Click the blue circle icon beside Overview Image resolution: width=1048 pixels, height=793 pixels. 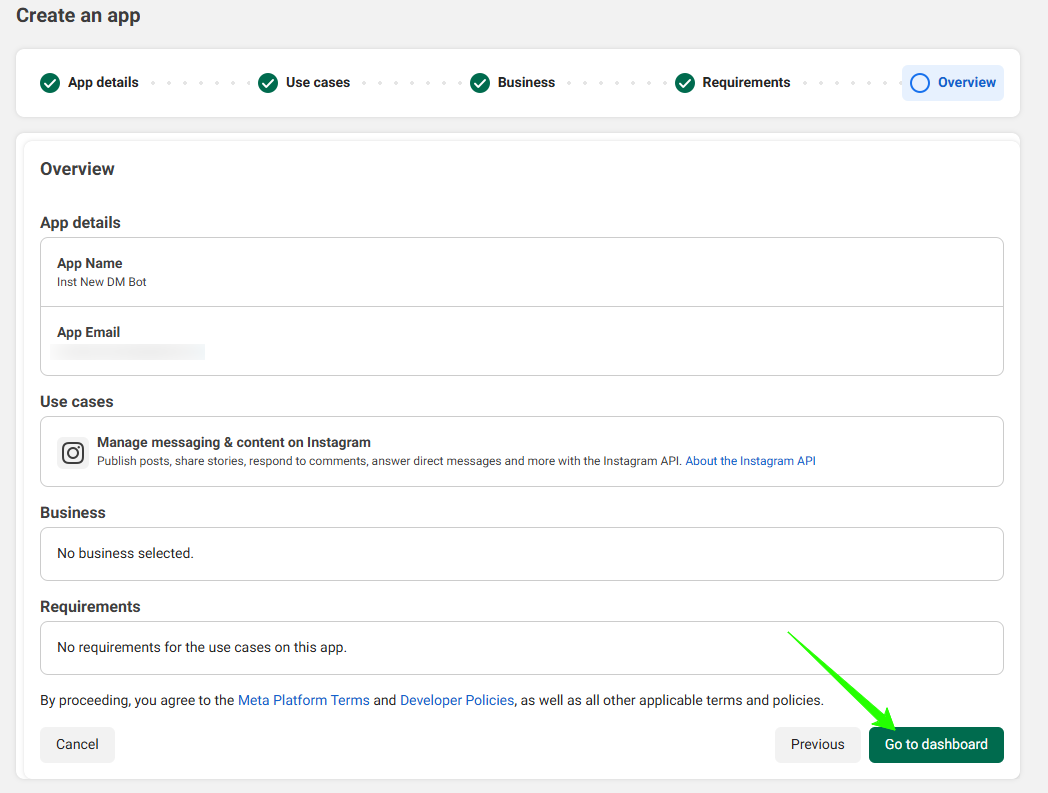pyautogui.click(x=920, y=83)
